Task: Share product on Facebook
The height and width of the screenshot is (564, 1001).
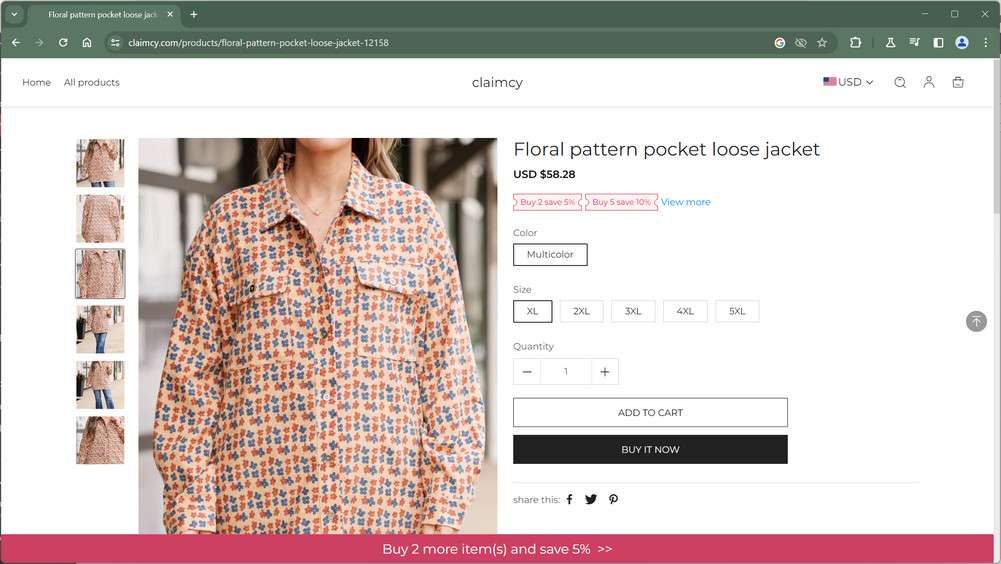Action: click(x=570, y=499)
